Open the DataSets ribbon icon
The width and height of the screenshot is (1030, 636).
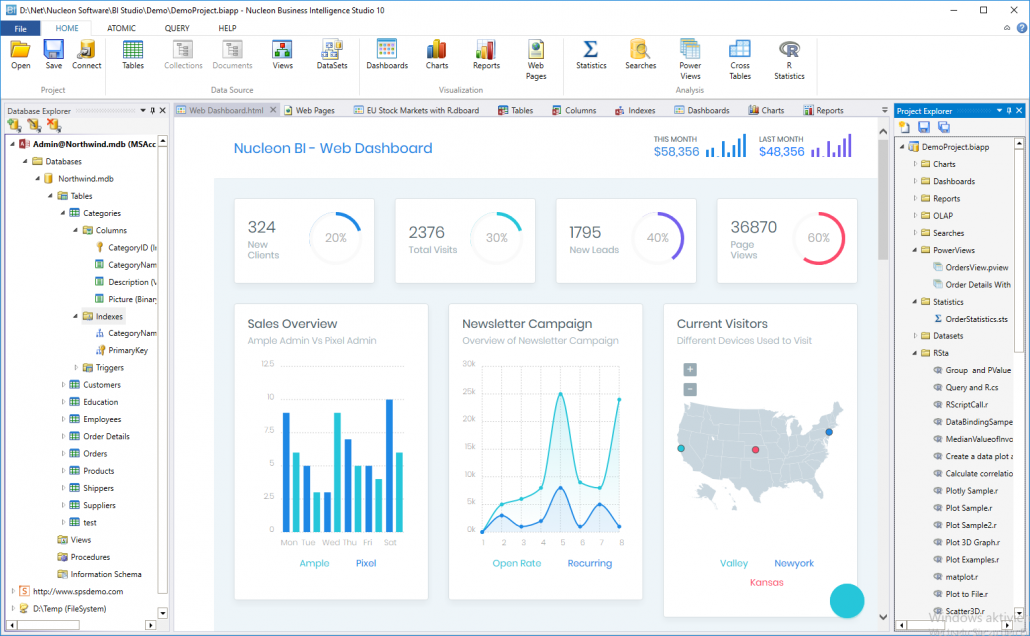(332, 54)
